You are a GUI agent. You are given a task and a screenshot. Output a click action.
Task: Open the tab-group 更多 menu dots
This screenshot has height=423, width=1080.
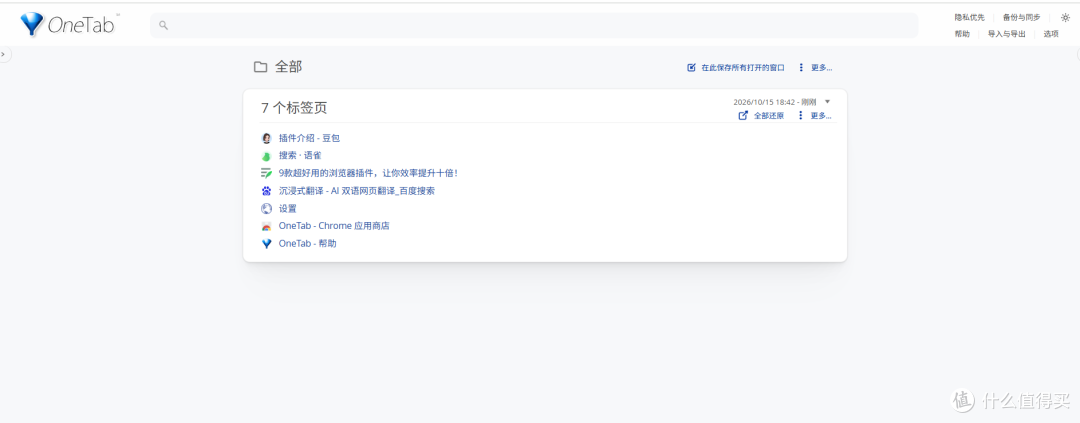pos(801,116)
